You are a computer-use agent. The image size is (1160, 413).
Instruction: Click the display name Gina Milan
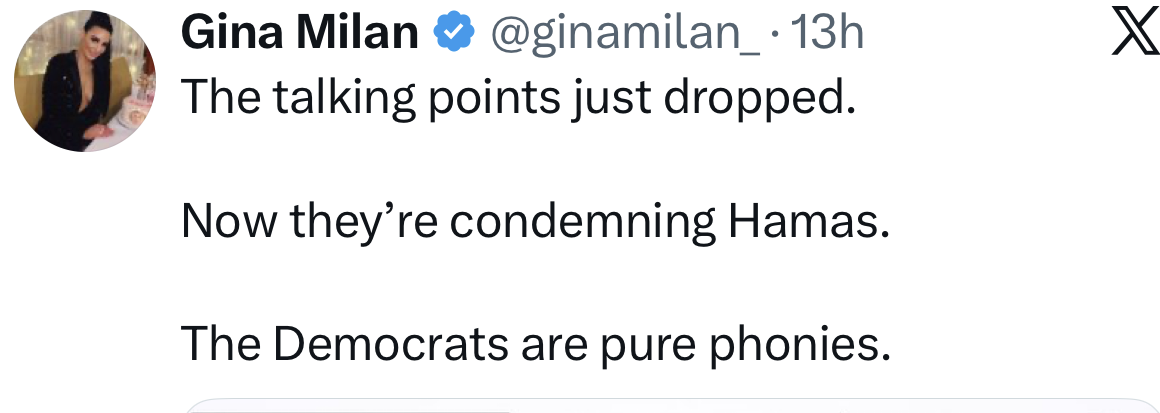click(299, 35)
